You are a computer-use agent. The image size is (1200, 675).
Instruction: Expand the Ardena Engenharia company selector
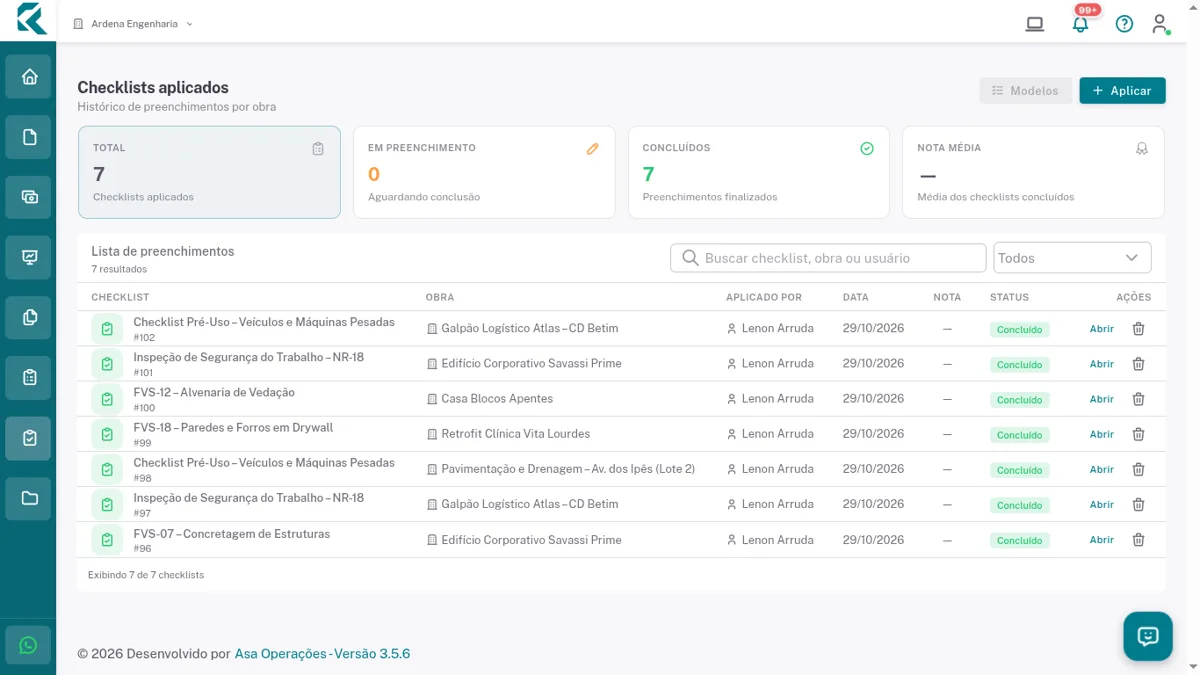tap(133, 24)
